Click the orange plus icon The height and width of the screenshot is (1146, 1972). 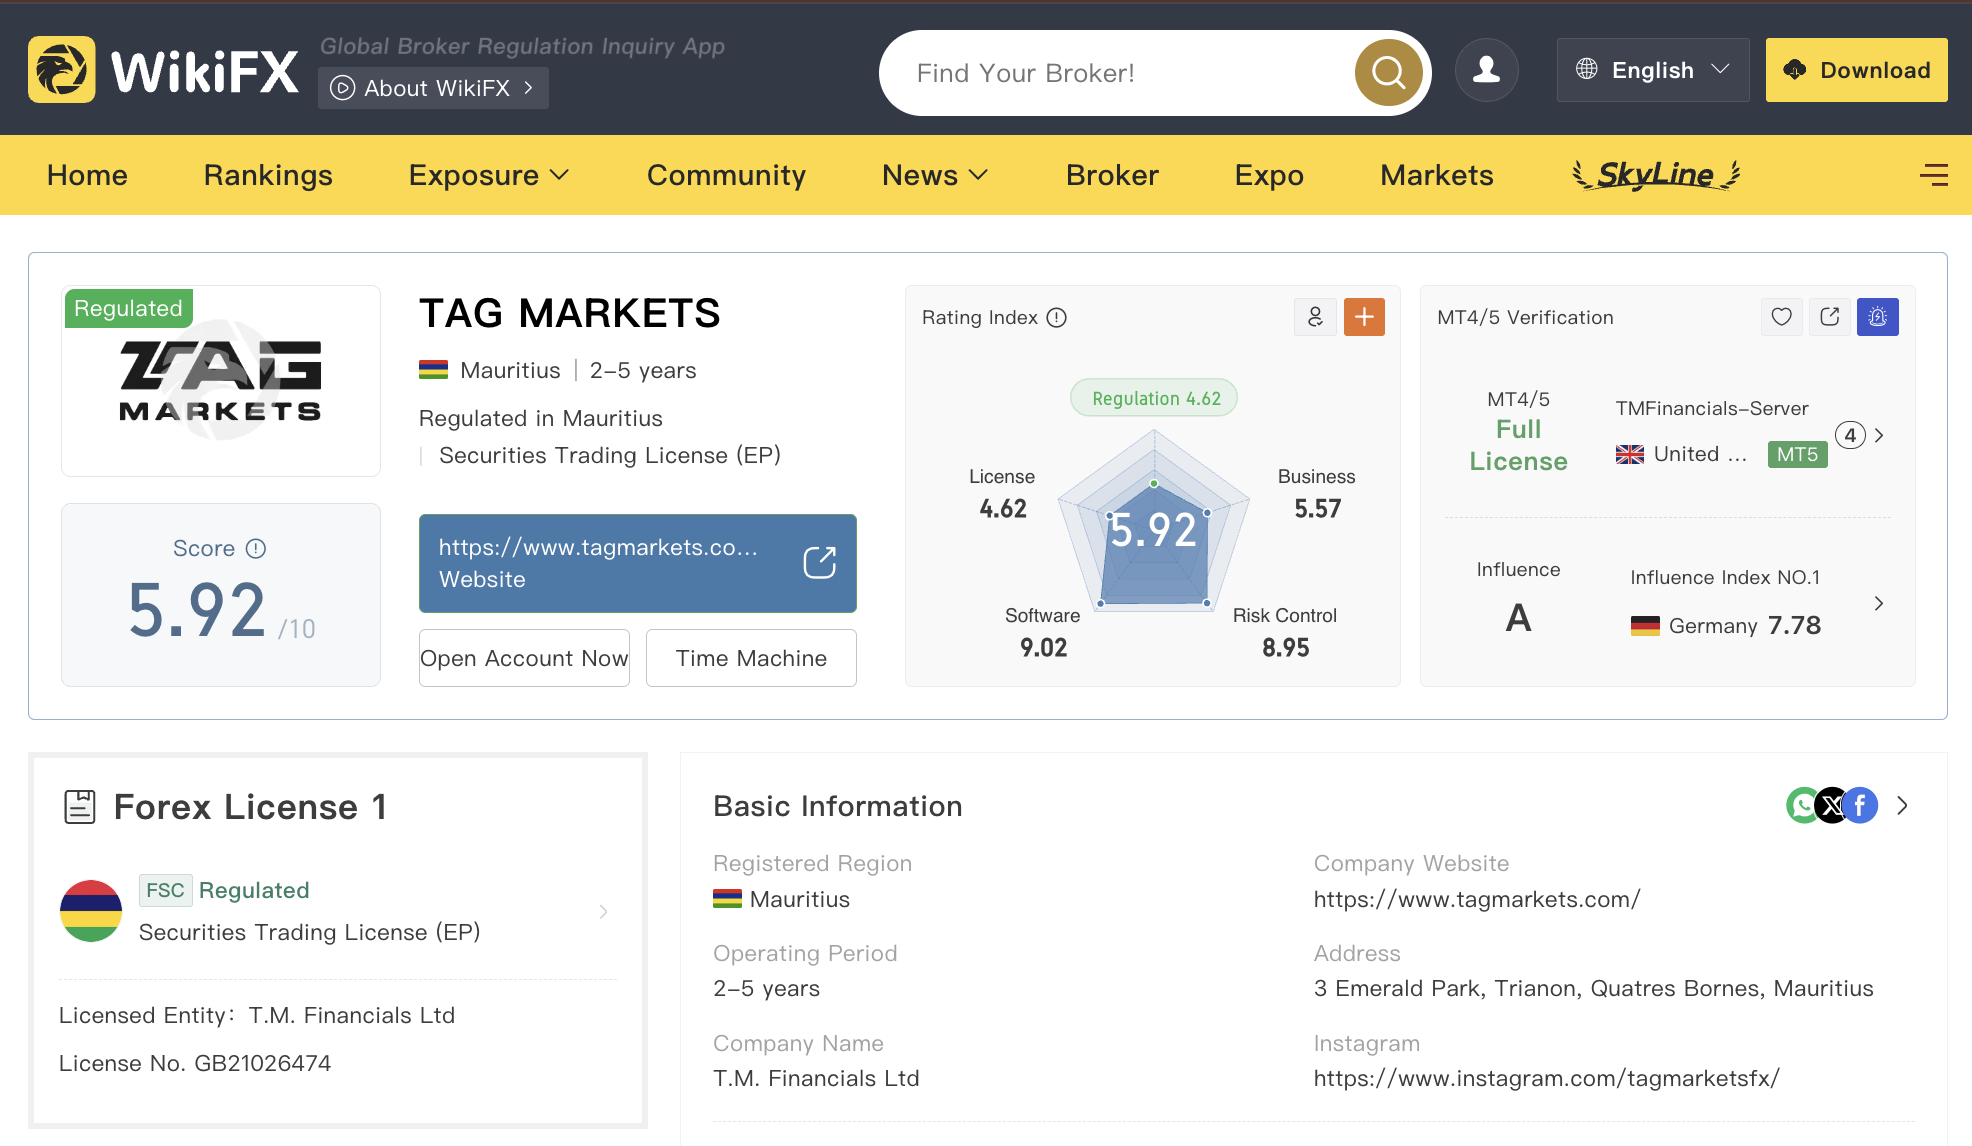1364,317
